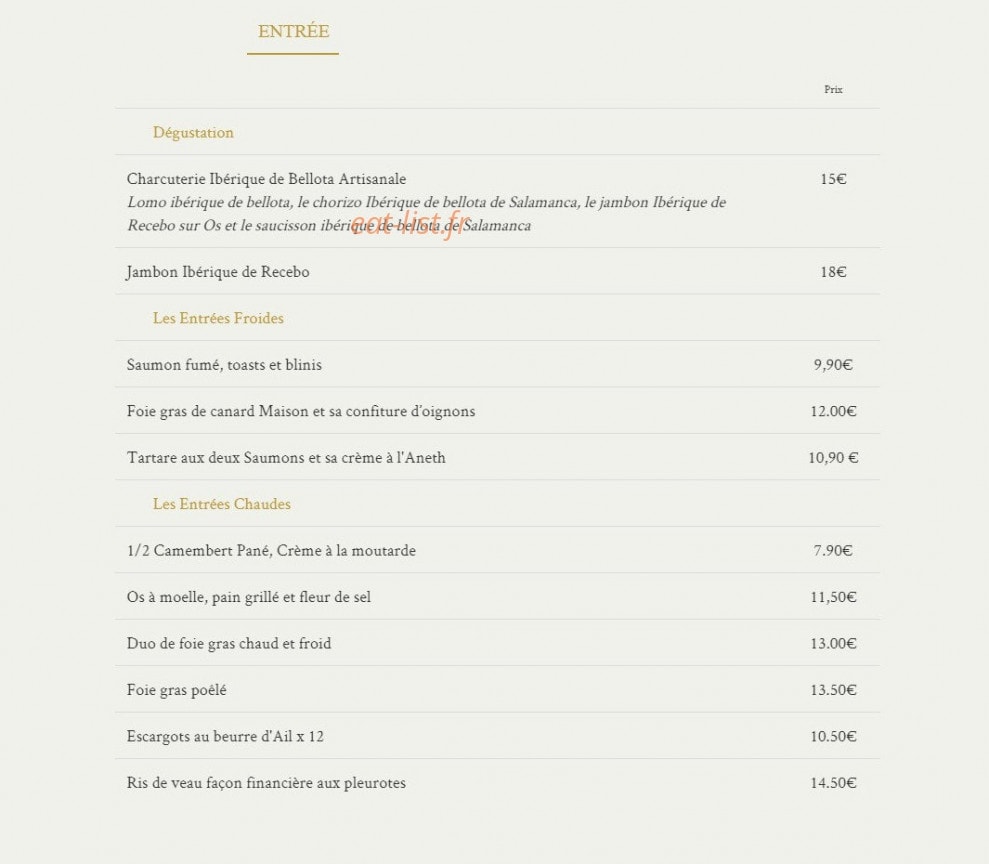The height and width of the screenshot is (864, 989).
Task: Click the 10,90 € price
Action: coord(833,458)
